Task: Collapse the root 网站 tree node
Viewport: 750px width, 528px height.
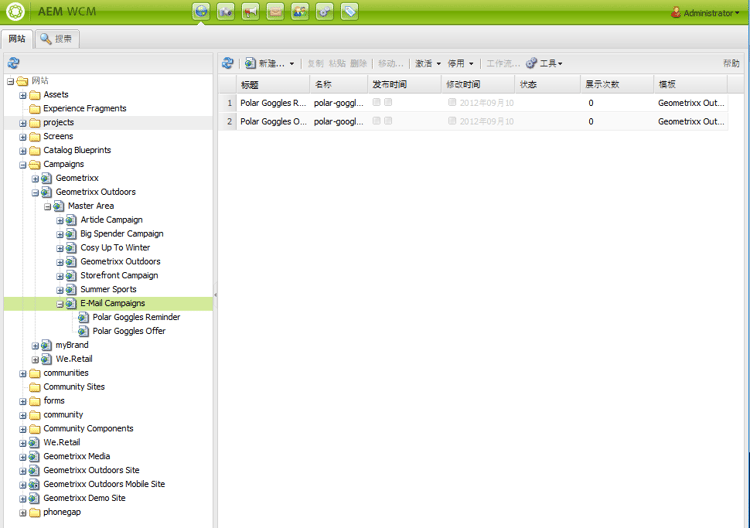Action: [x=10, y=81]
